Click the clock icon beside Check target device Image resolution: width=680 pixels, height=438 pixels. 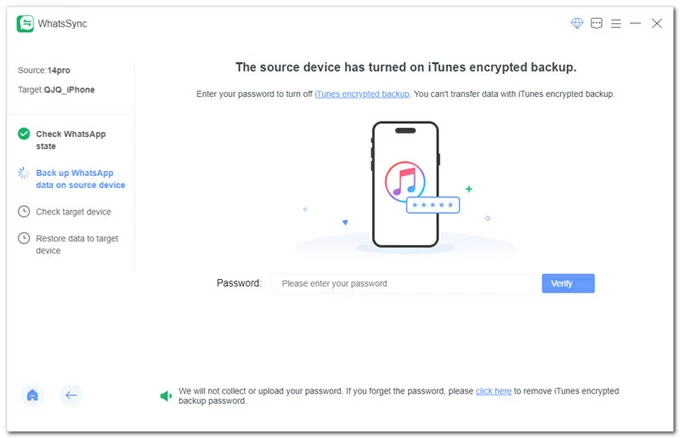coord(24,212)
